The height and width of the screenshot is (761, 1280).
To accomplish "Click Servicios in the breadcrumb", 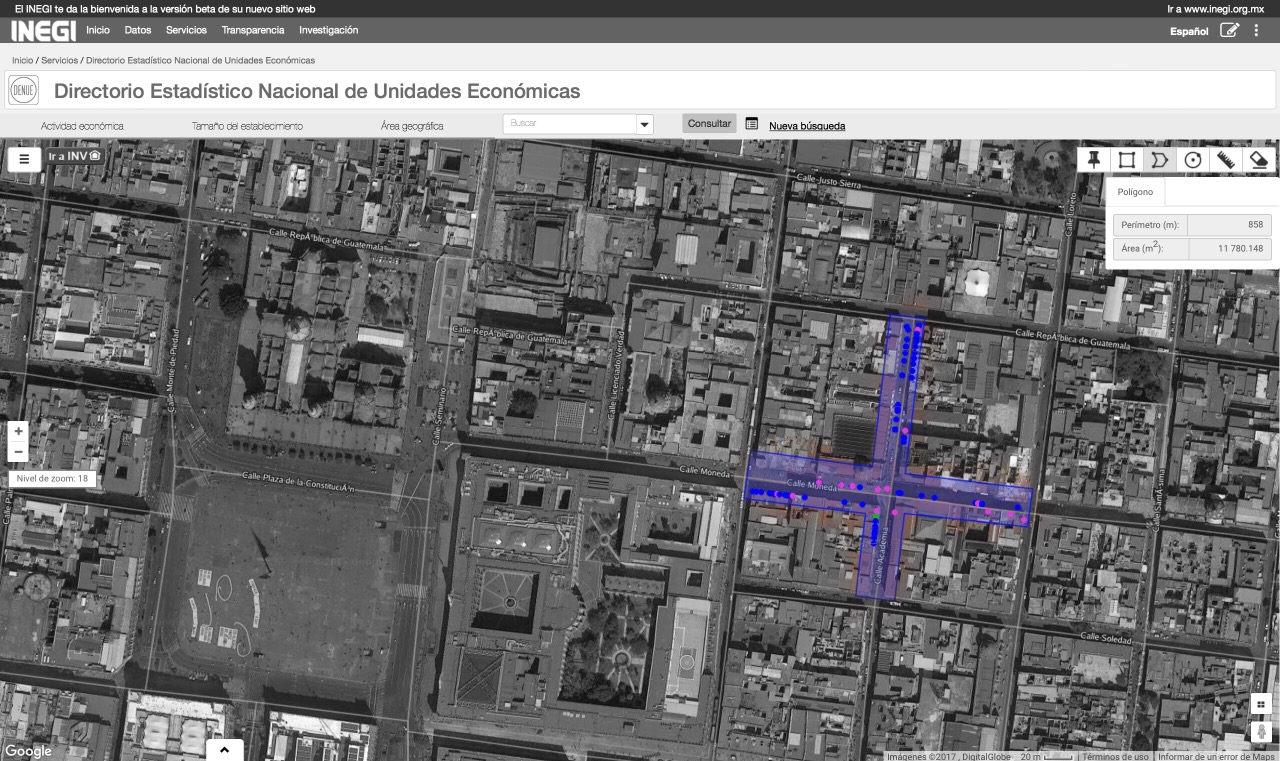I will (x=59, y=61).
